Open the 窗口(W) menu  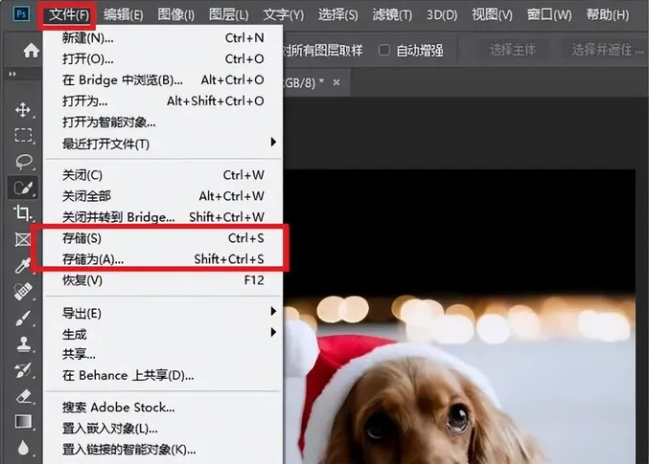[x=549, y=15]
